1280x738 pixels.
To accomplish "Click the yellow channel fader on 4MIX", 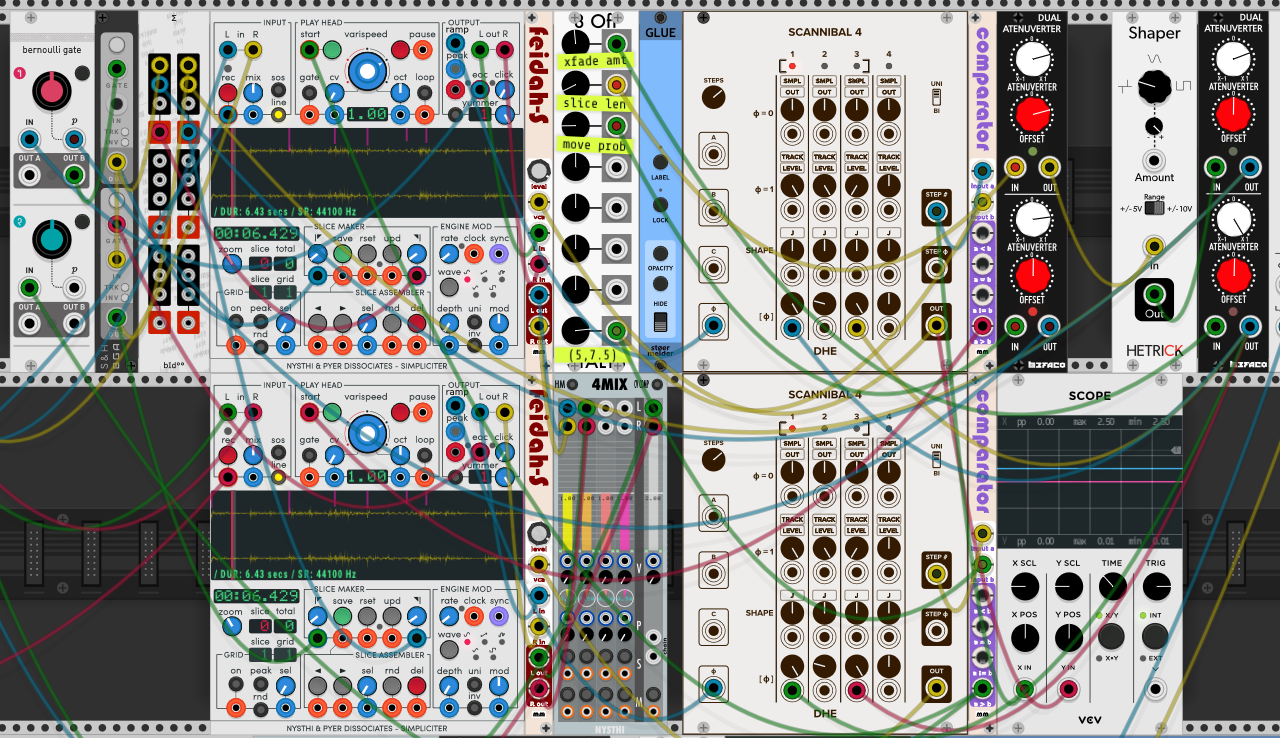I will click(568, 522).
